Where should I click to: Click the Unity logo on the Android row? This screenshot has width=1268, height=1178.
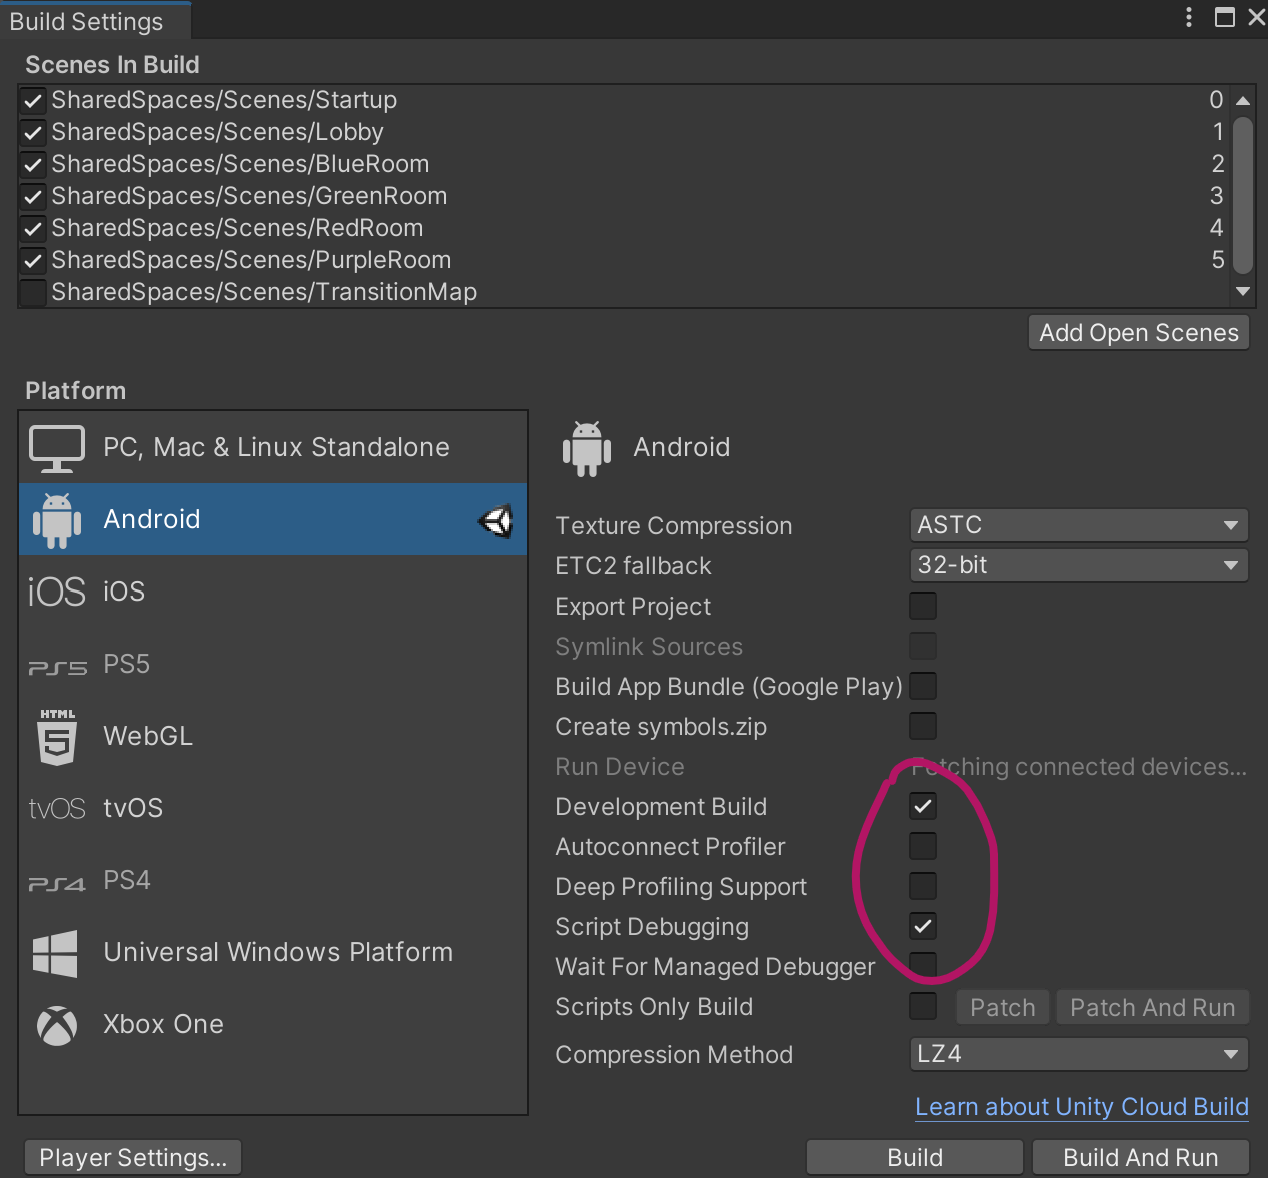496,521
